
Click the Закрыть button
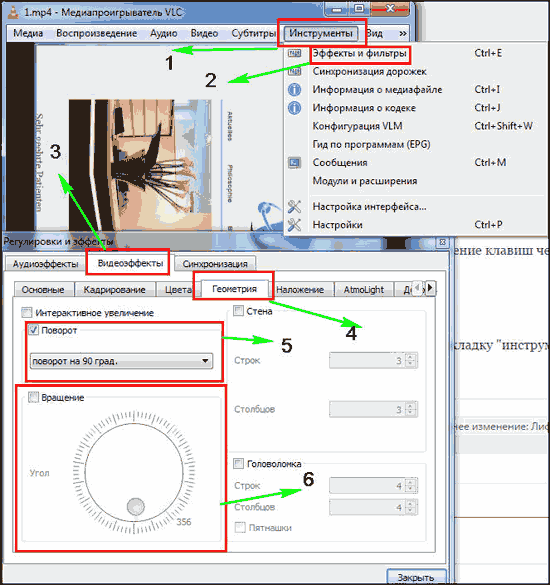[x=416, y=577]
